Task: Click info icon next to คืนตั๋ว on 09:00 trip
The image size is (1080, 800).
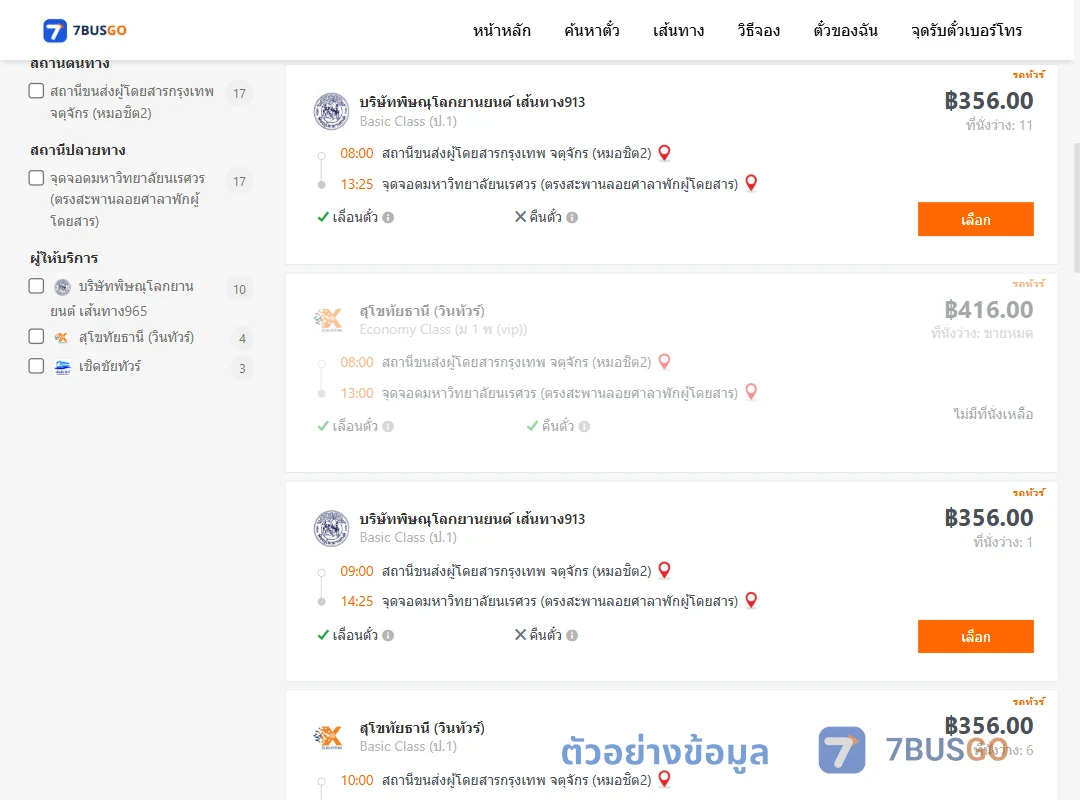Action: pos(572,635)
